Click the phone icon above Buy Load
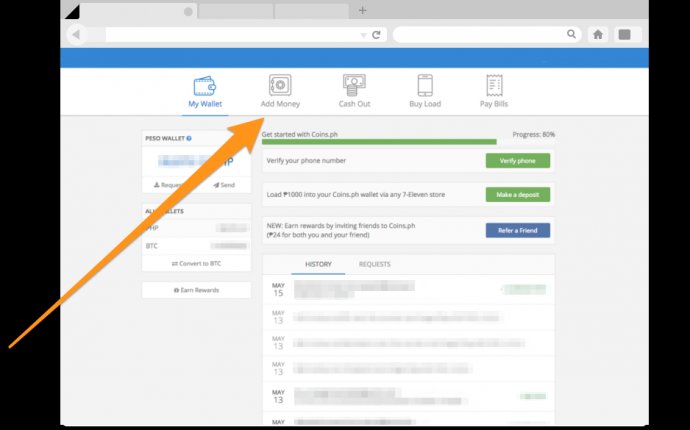 click(425, 85)
